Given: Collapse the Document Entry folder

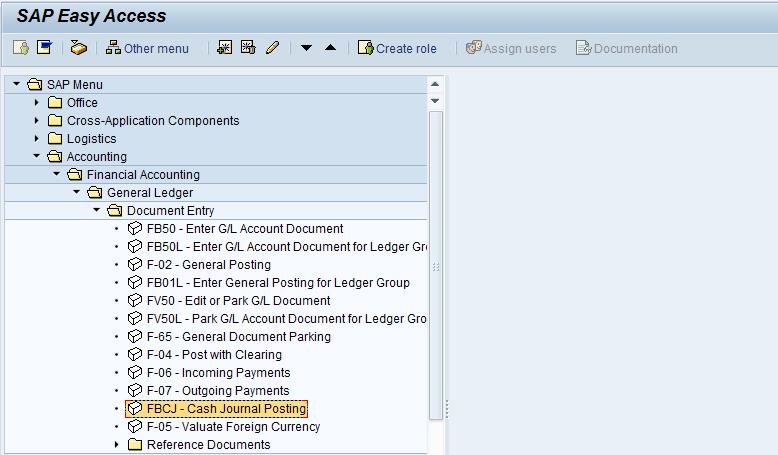Looking at the screenshot, I should click(97, 211).
